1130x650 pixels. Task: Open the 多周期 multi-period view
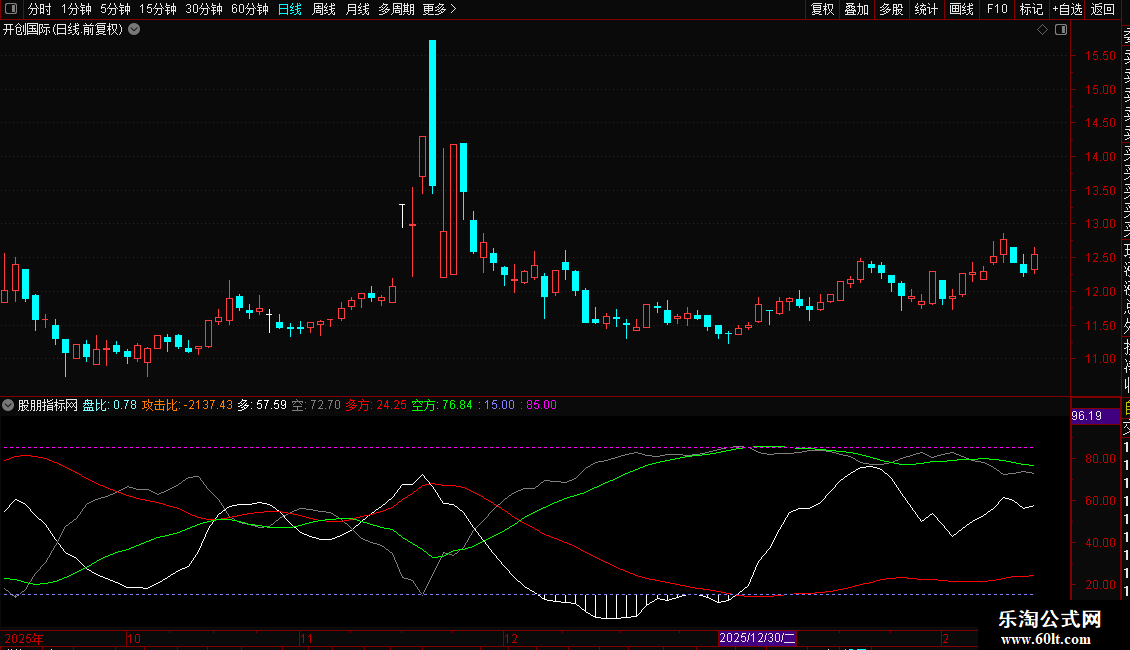397,9
